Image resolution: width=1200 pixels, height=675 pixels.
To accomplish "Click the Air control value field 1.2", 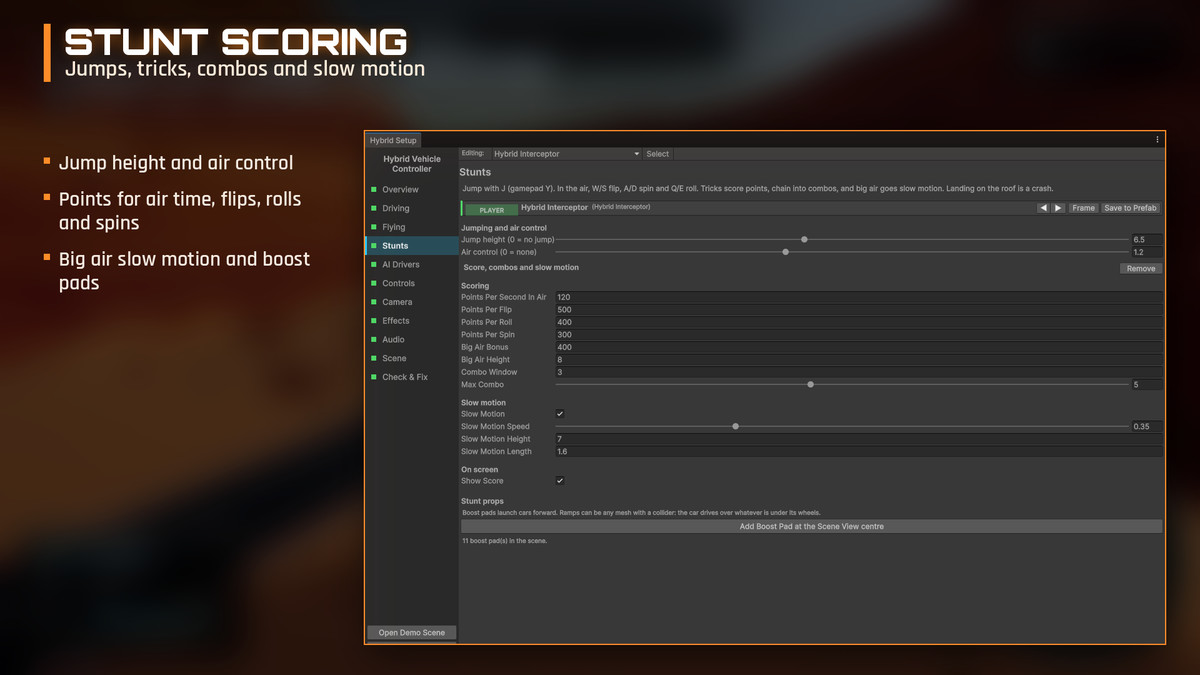I will 1146,252.
